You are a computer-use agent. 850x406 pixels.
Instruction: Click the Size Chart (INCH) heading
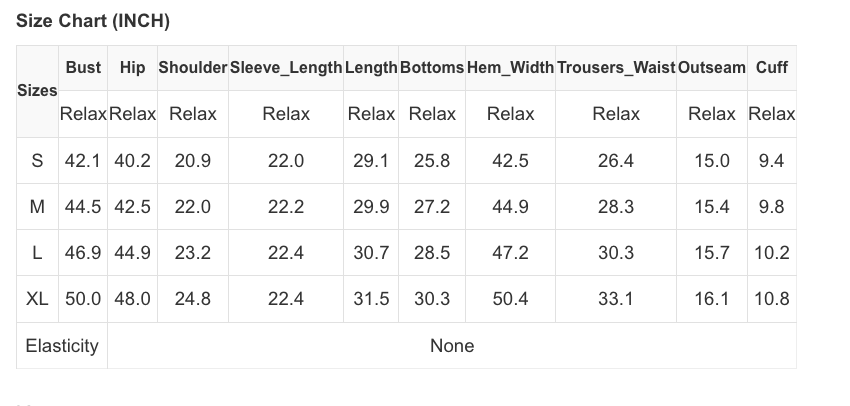click(93, 21)
